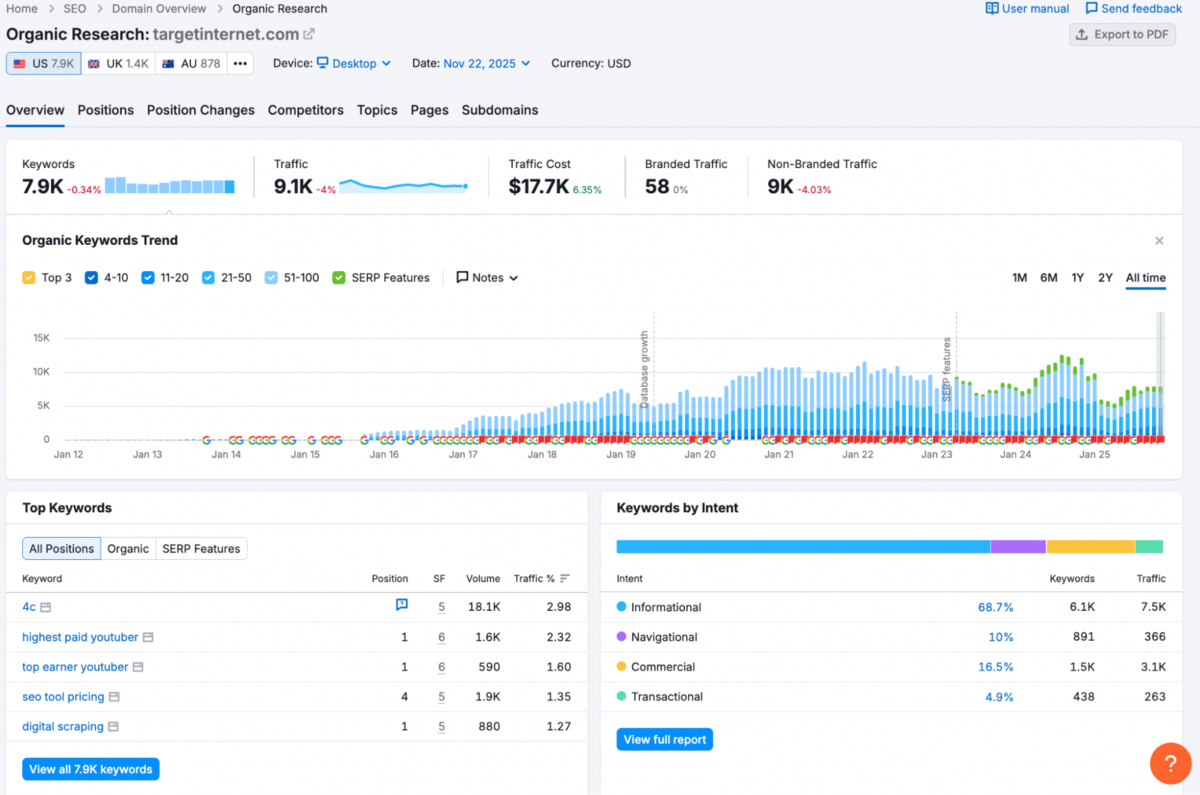Select SERP Features filter in Top Keywords
The image size is (1200, 795).
point(201,548)
